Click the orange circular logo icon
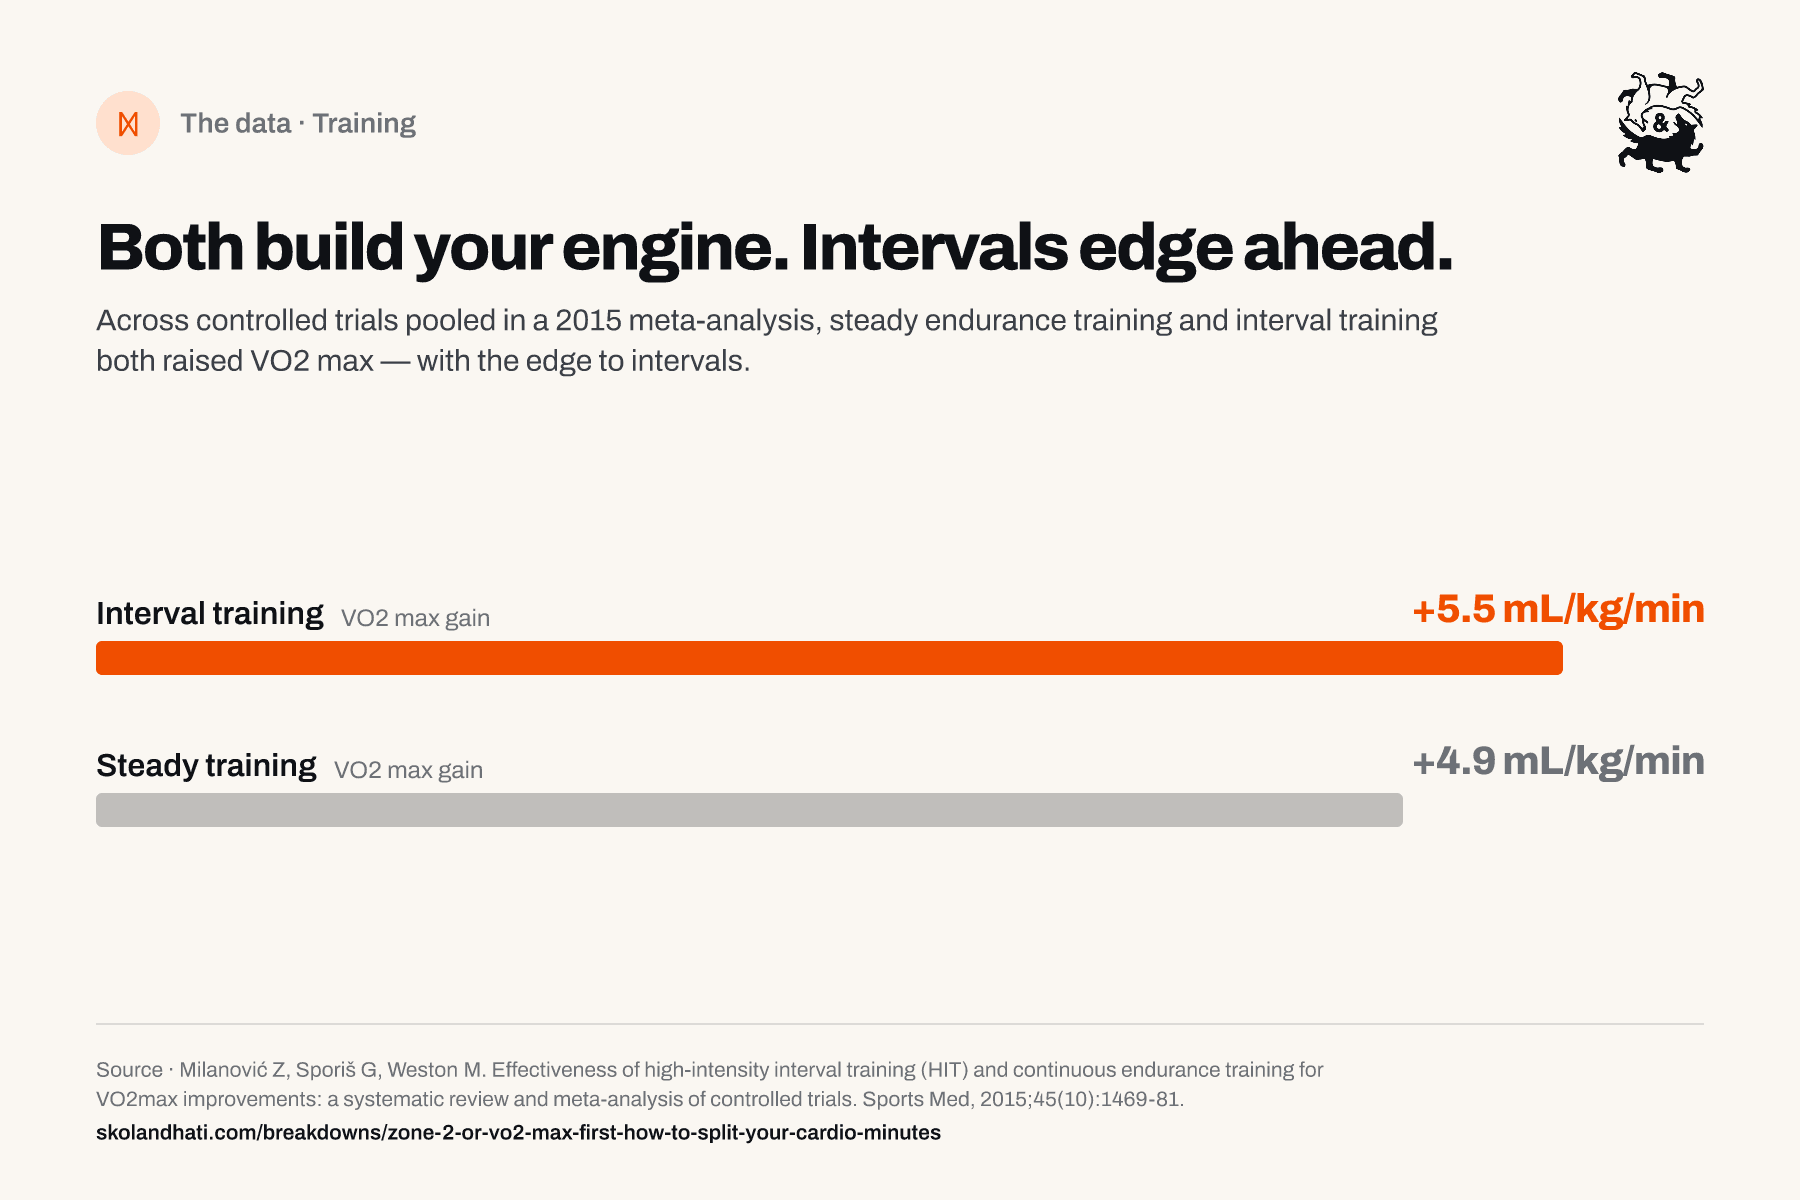The width and height of the screenshot is (1800, 1200). coord(128,123)
